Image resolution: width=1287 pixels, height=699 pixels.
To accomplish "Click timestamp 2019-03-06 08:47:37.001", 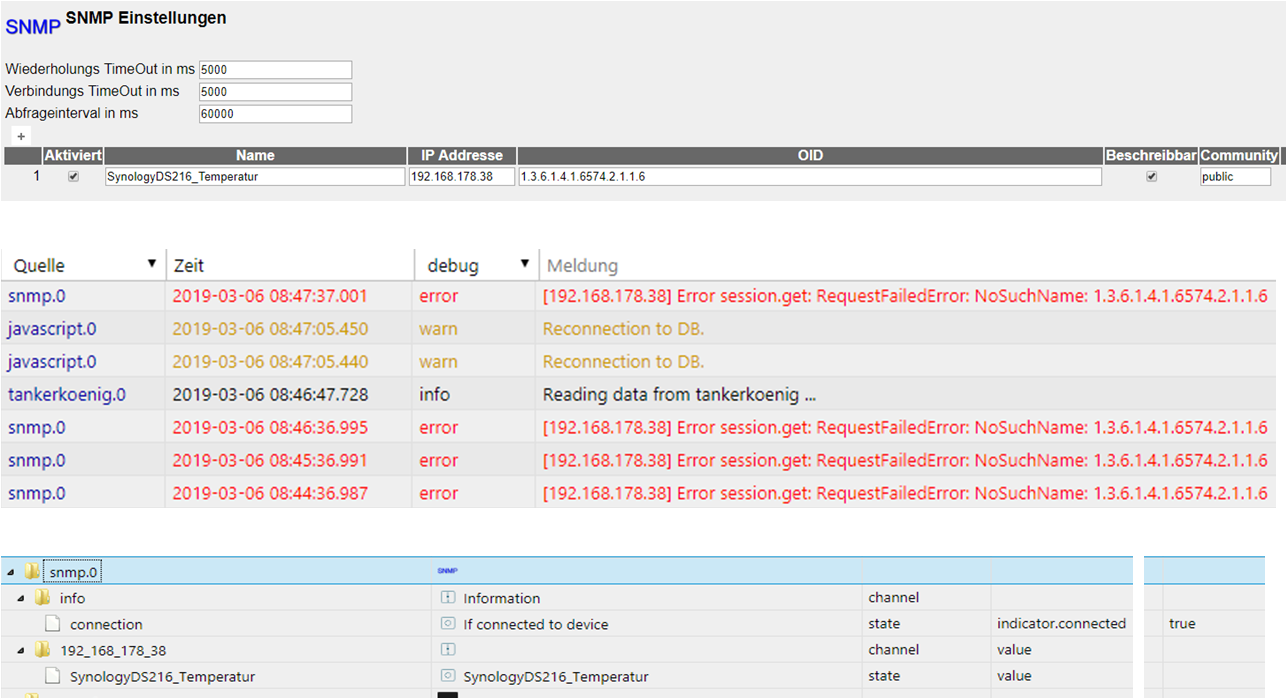I will [270, 296].
